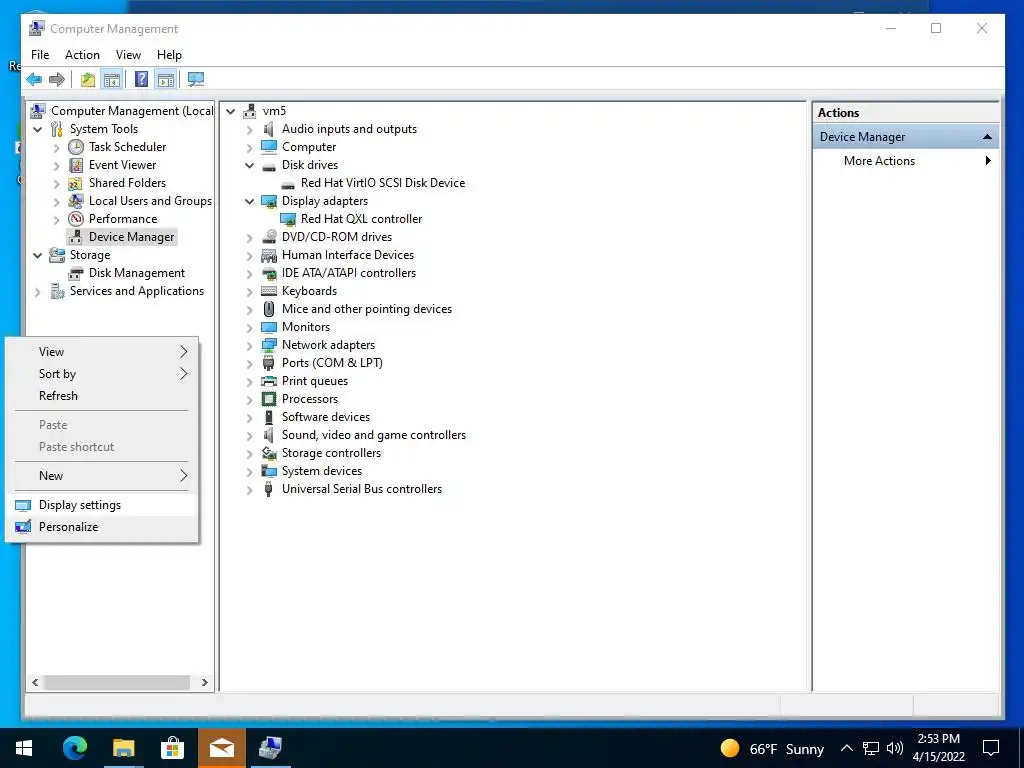Expand the Services and Applications node
This screenshot has height=768, width=1024.
pyautogui.click(x=38, y=291)
